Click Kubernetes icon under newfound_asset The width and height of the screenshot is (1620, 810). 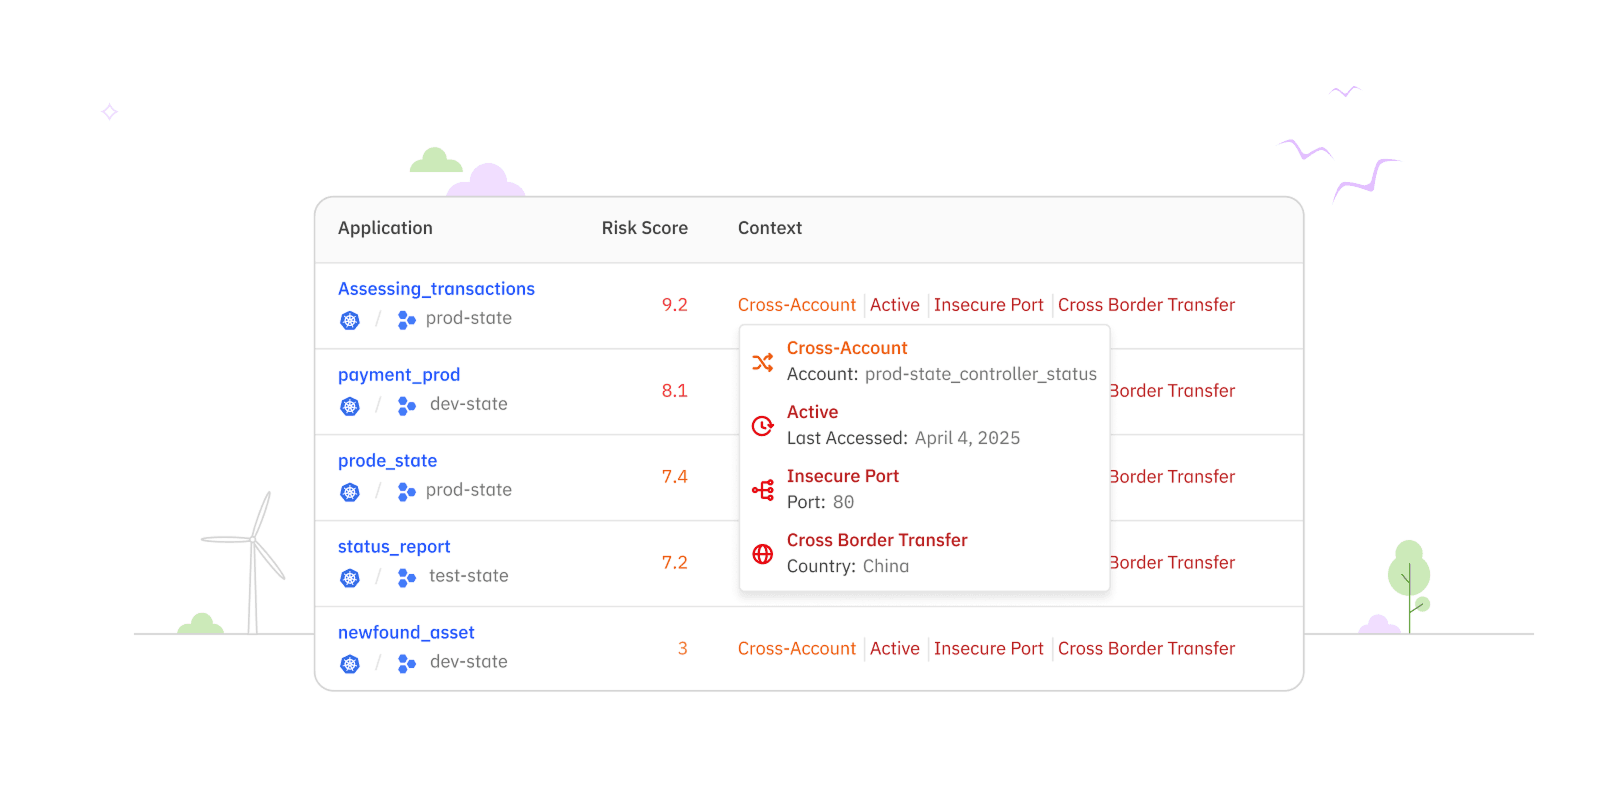click(350, 664)
